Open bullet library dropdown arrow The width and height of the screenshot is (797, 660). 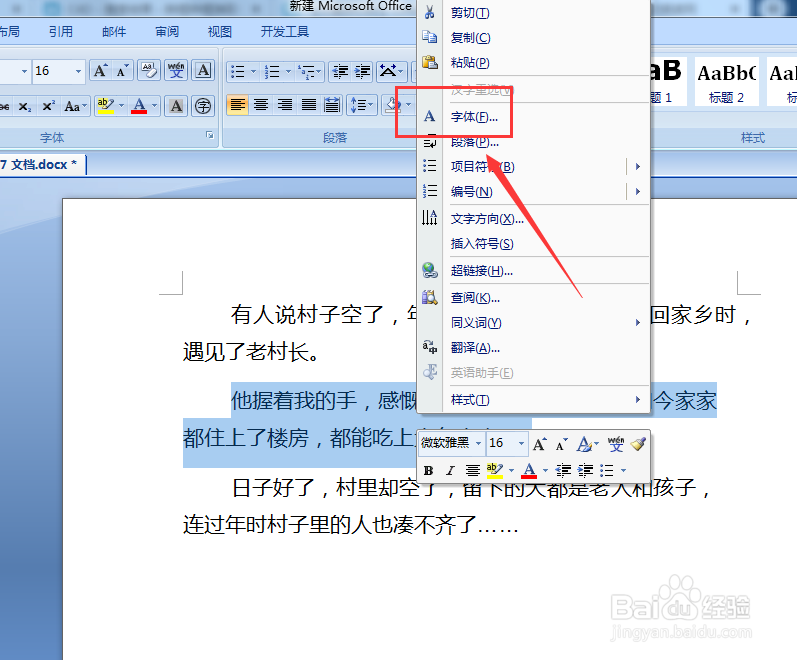(x=254, y=72)
